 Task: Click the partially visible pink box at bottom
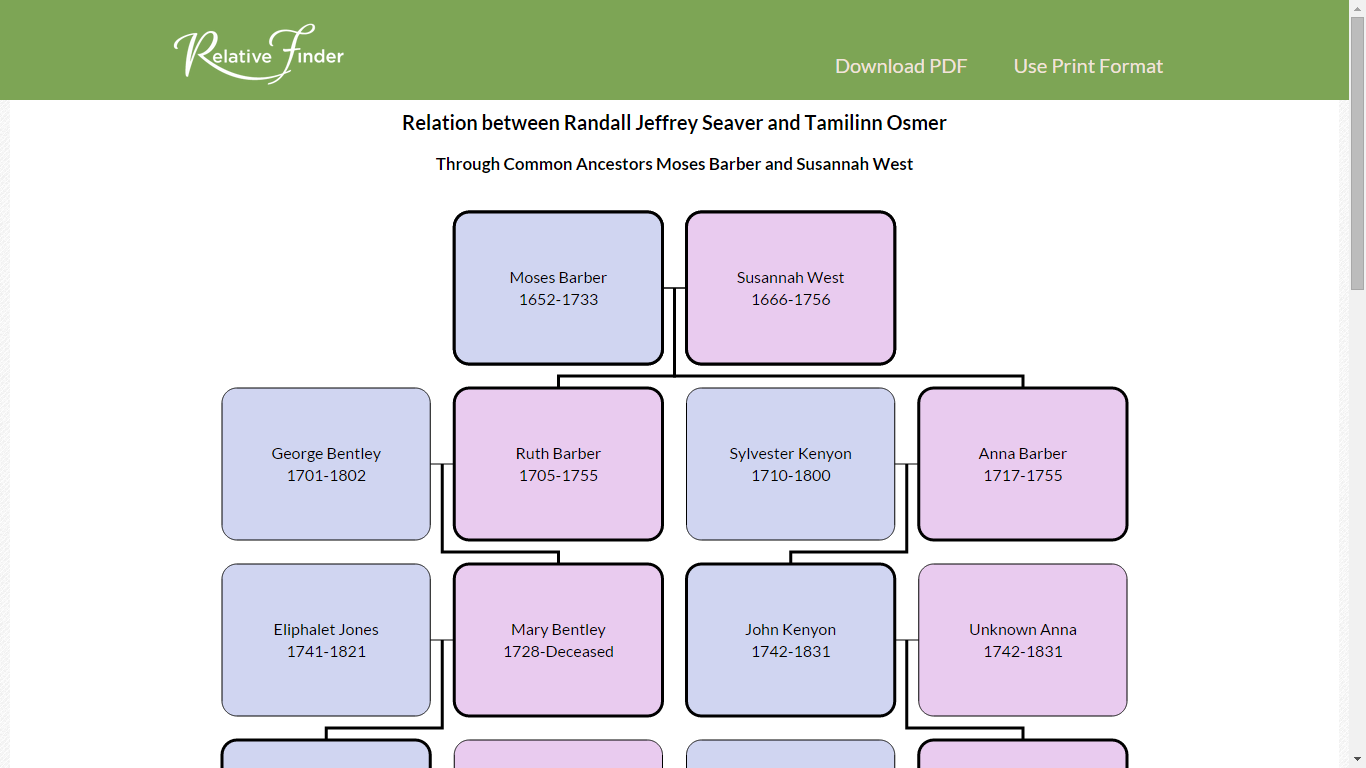tap(558, 755)
